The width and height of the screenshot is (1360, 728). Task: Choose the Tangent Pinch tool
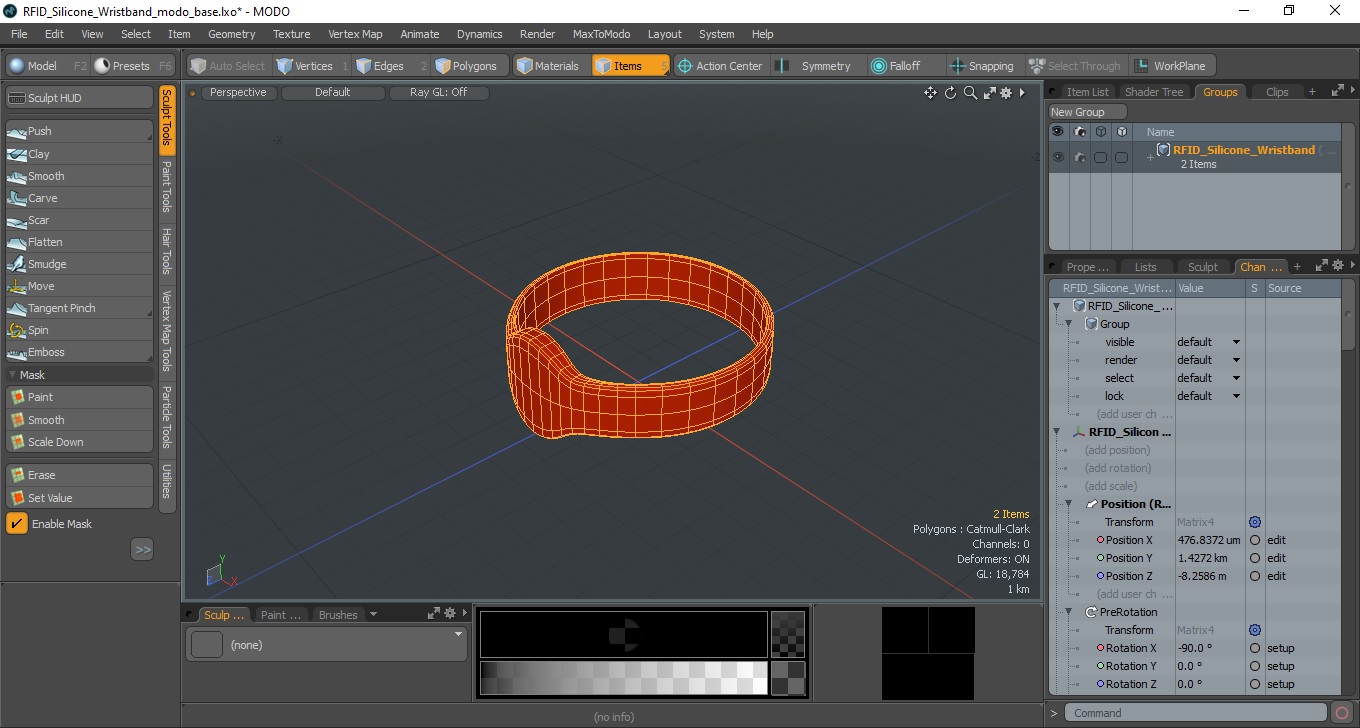(x=79, y=308)
